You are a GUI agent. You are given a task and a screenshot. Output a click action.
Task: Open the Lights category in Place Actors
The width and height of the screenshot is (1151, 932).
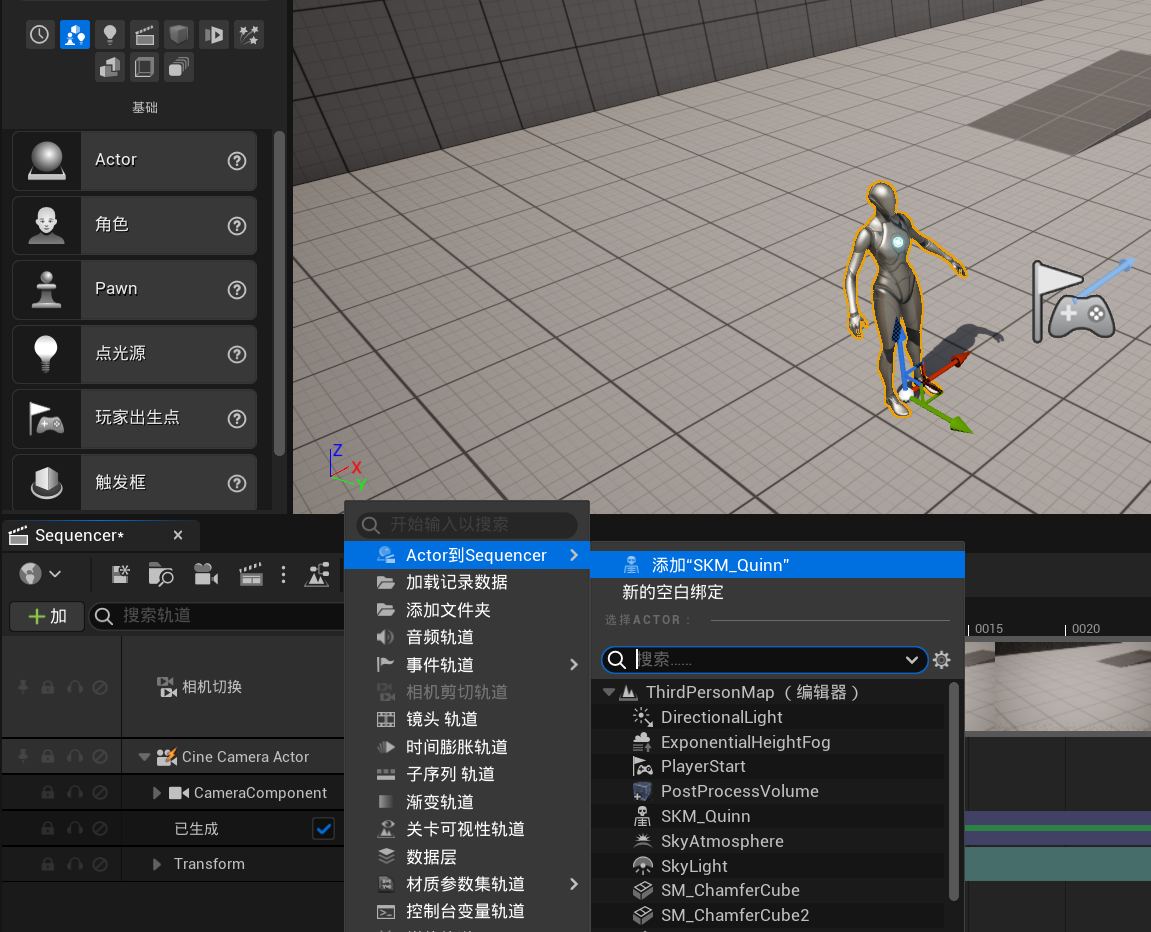(x=110, y=35)
